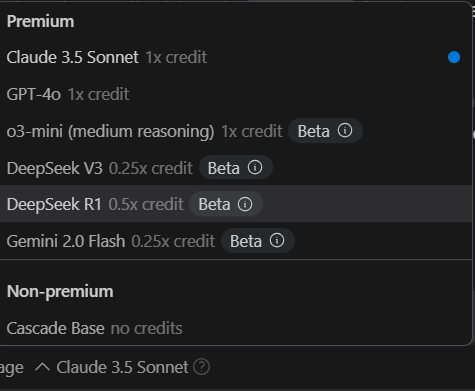This screenshot has height=391, width=475.
Task: Select o3-mini (medium reasoning) model
Action: tap(236, 131)
